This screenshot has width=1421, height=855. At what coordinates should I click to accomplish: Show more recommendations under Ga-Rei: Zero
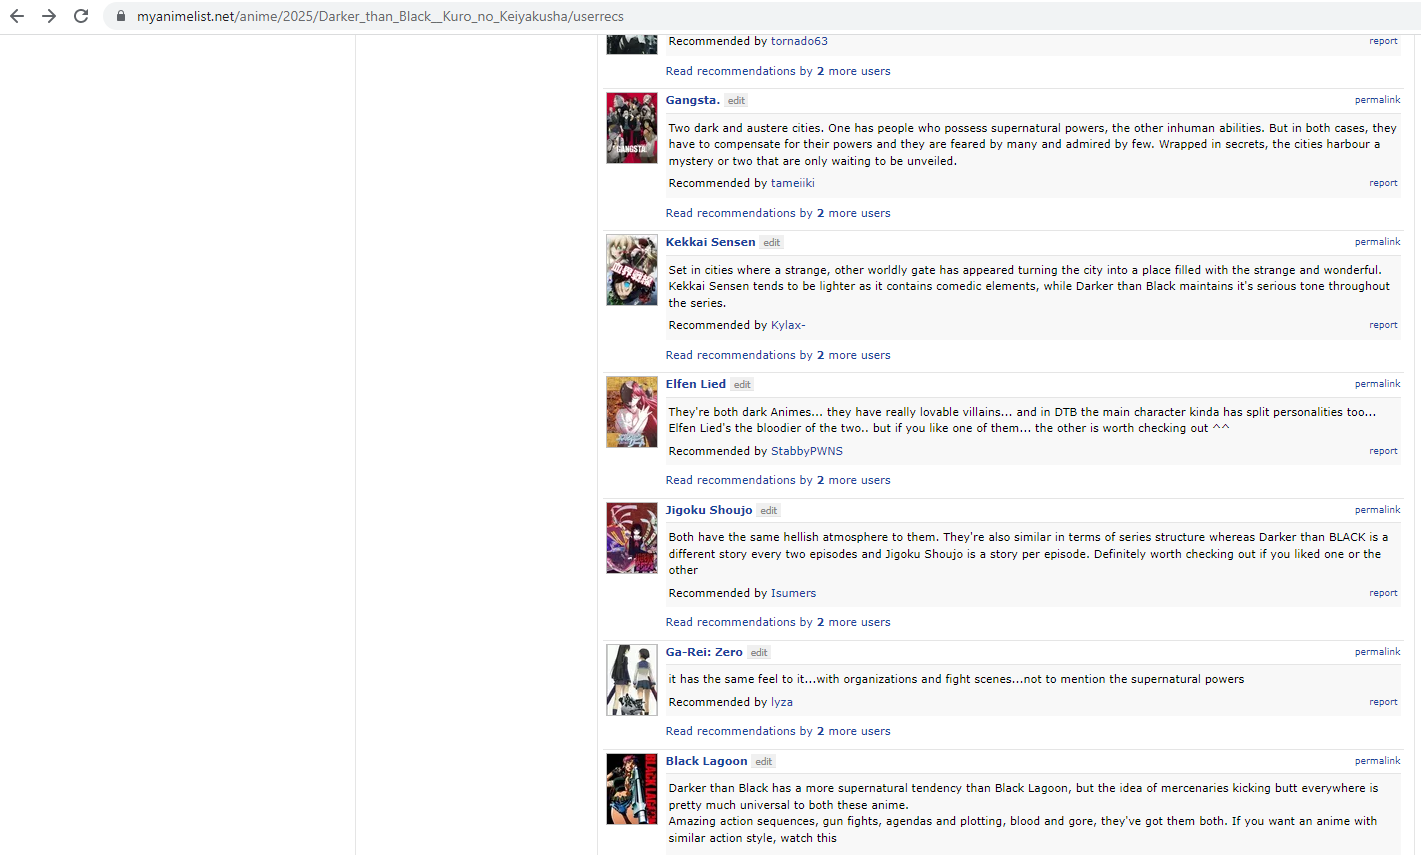click(777, 731)
